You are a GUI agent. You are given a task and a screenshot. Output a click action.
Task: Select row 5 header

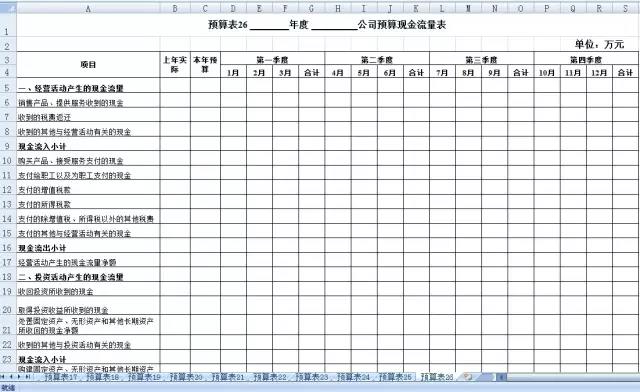pyautogui.click(x=8, y=85)
